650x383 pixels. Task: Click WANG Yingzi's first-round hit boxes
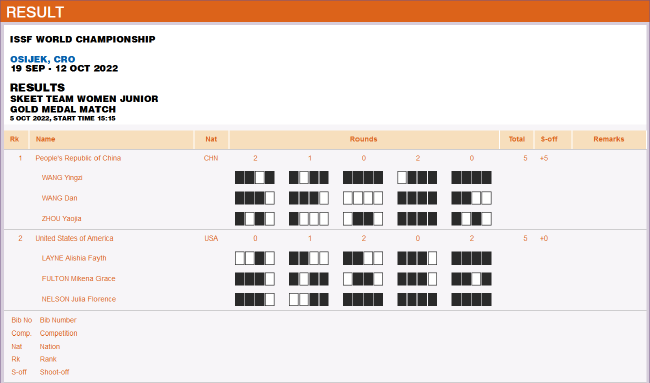coord(255,178)
